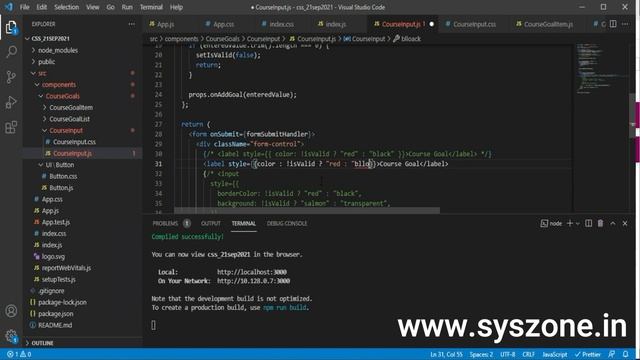
Task: Change indentation via Spaces: 2
Action: (481, 354)
